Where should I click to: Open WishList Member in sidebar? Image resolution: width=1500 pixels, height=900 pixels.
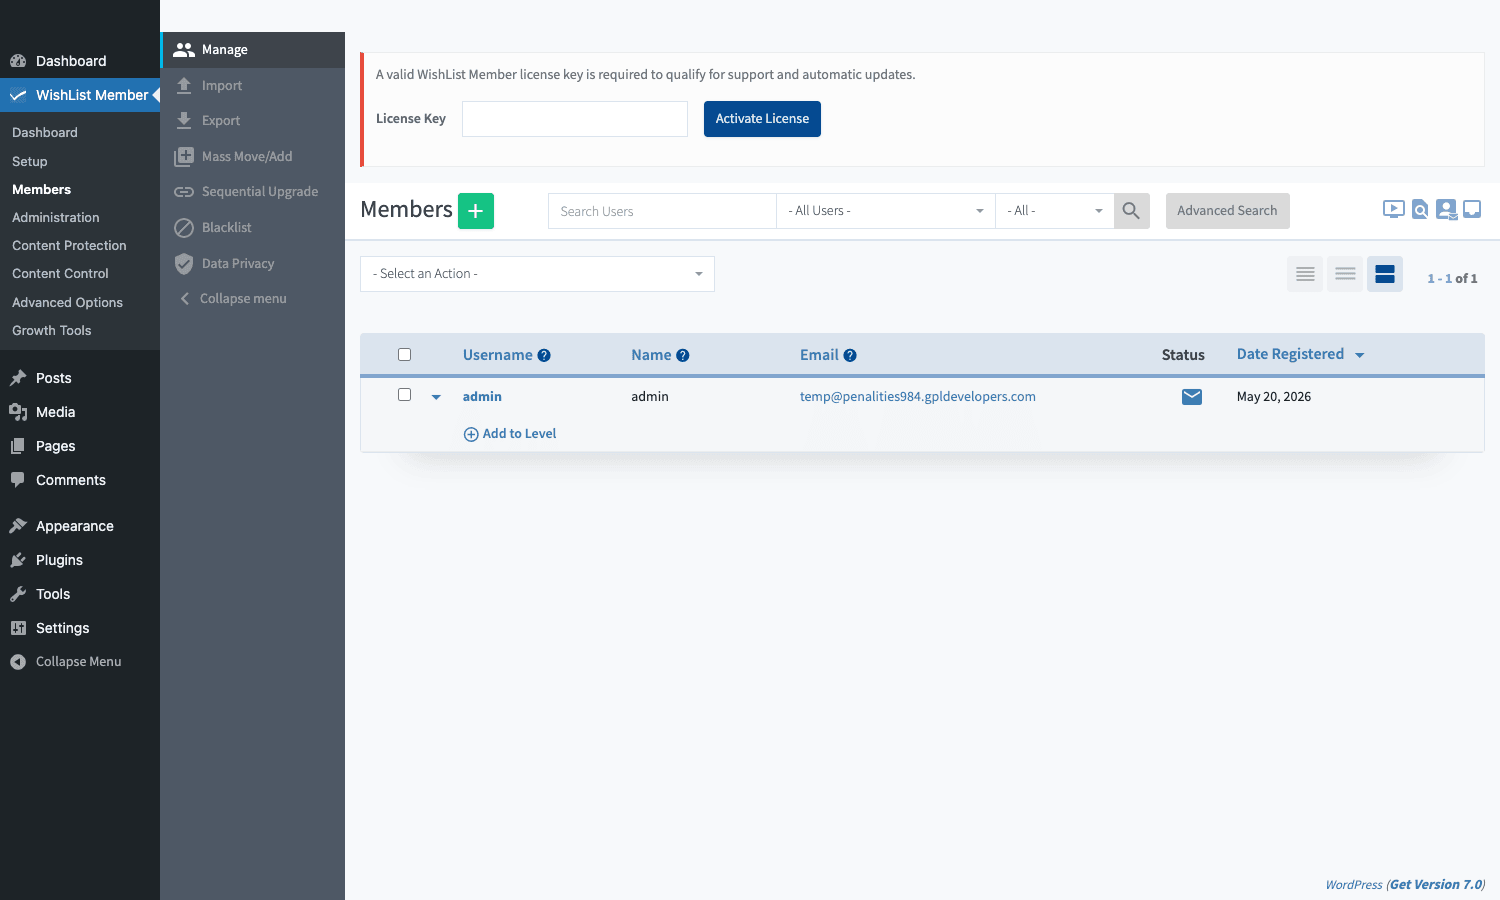80,95
